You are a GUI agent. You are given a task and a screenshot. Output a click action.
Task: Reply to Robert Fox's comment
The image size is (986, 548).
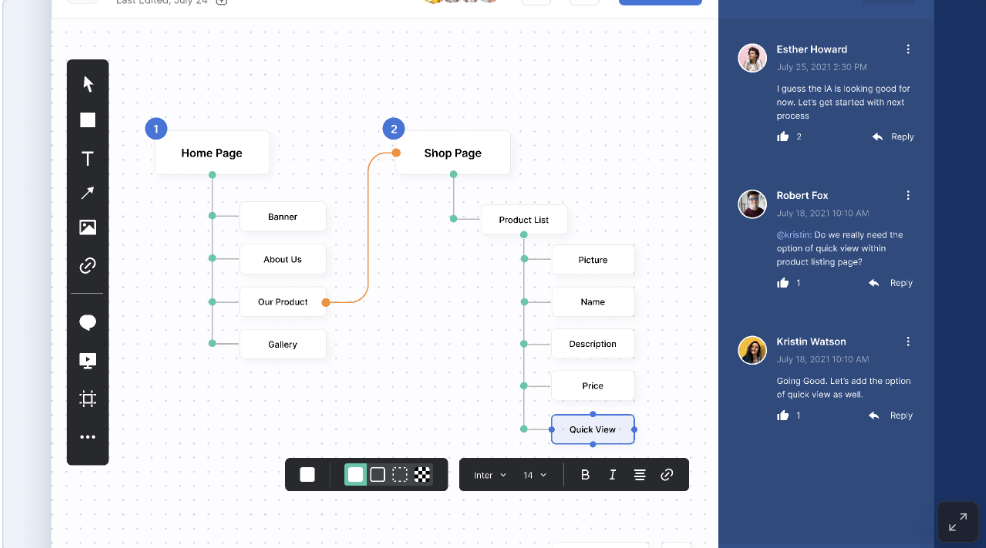pos(890,282)
